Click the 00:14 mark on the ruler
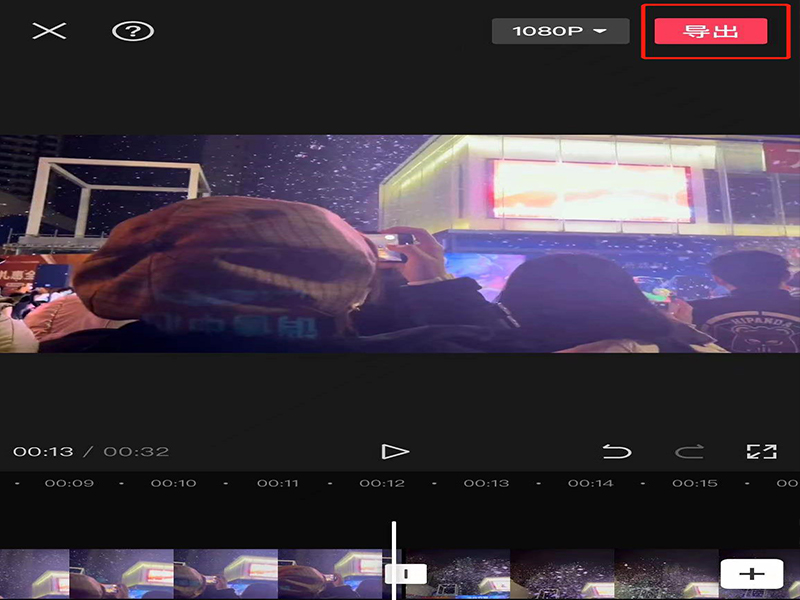 pos(590,484)
